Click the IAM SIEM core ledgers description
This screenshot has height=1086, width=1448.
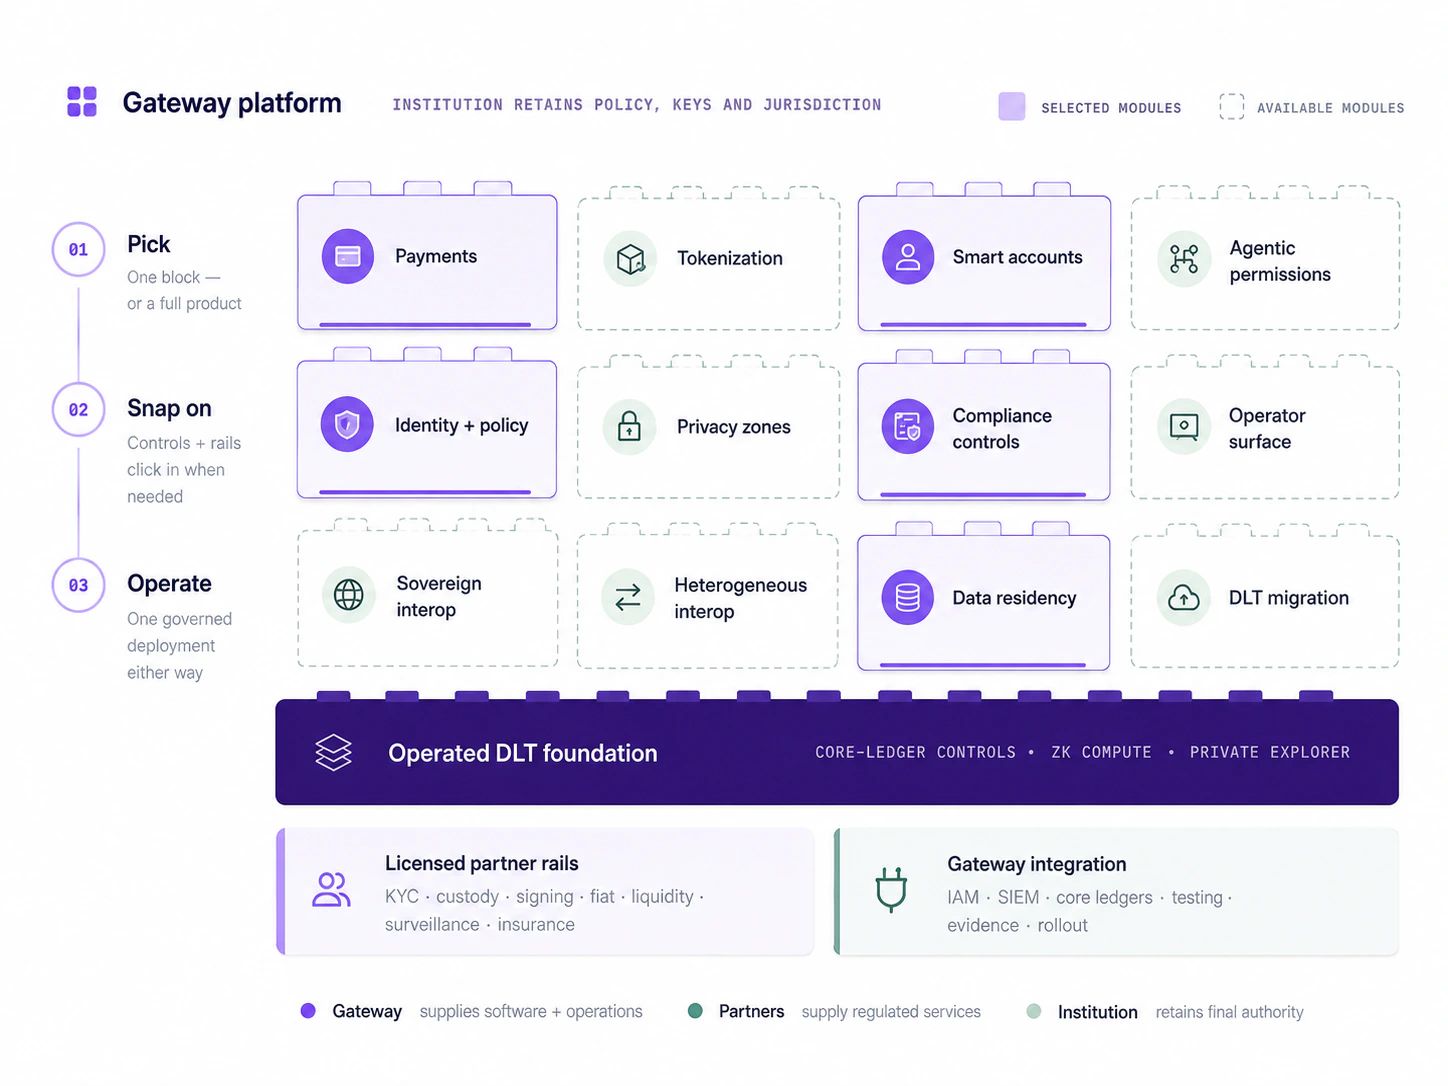1089,911
